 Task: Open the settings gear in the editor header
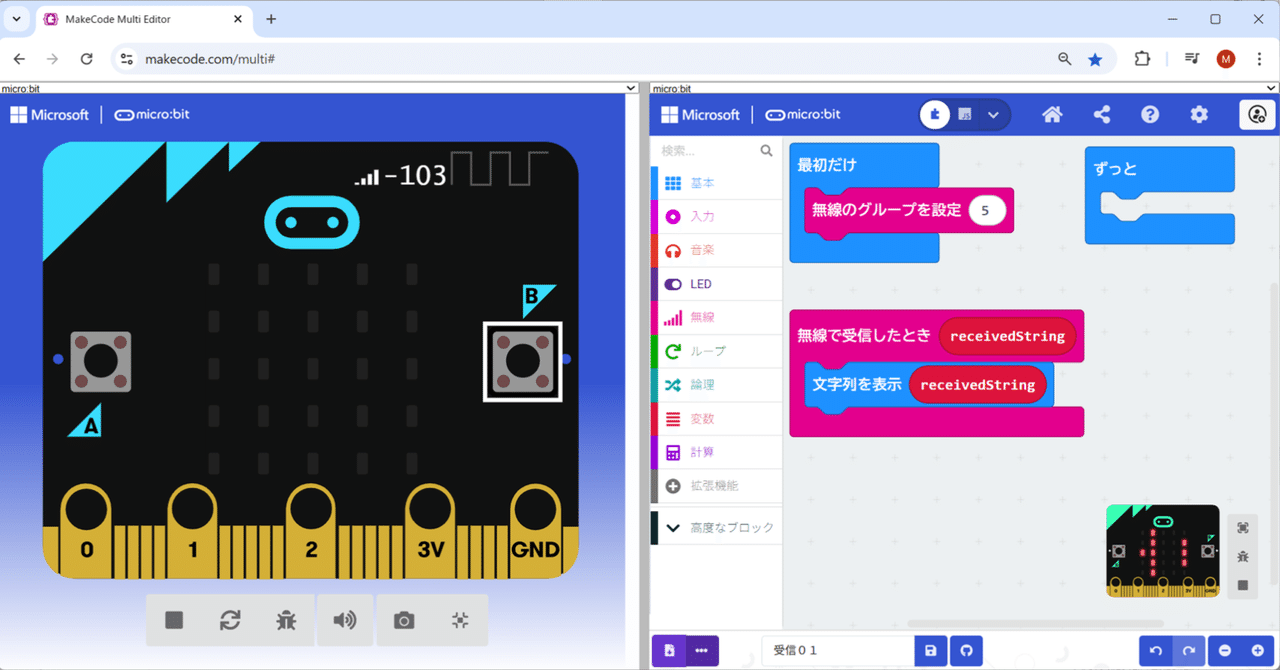click(x=1199, y=114)
